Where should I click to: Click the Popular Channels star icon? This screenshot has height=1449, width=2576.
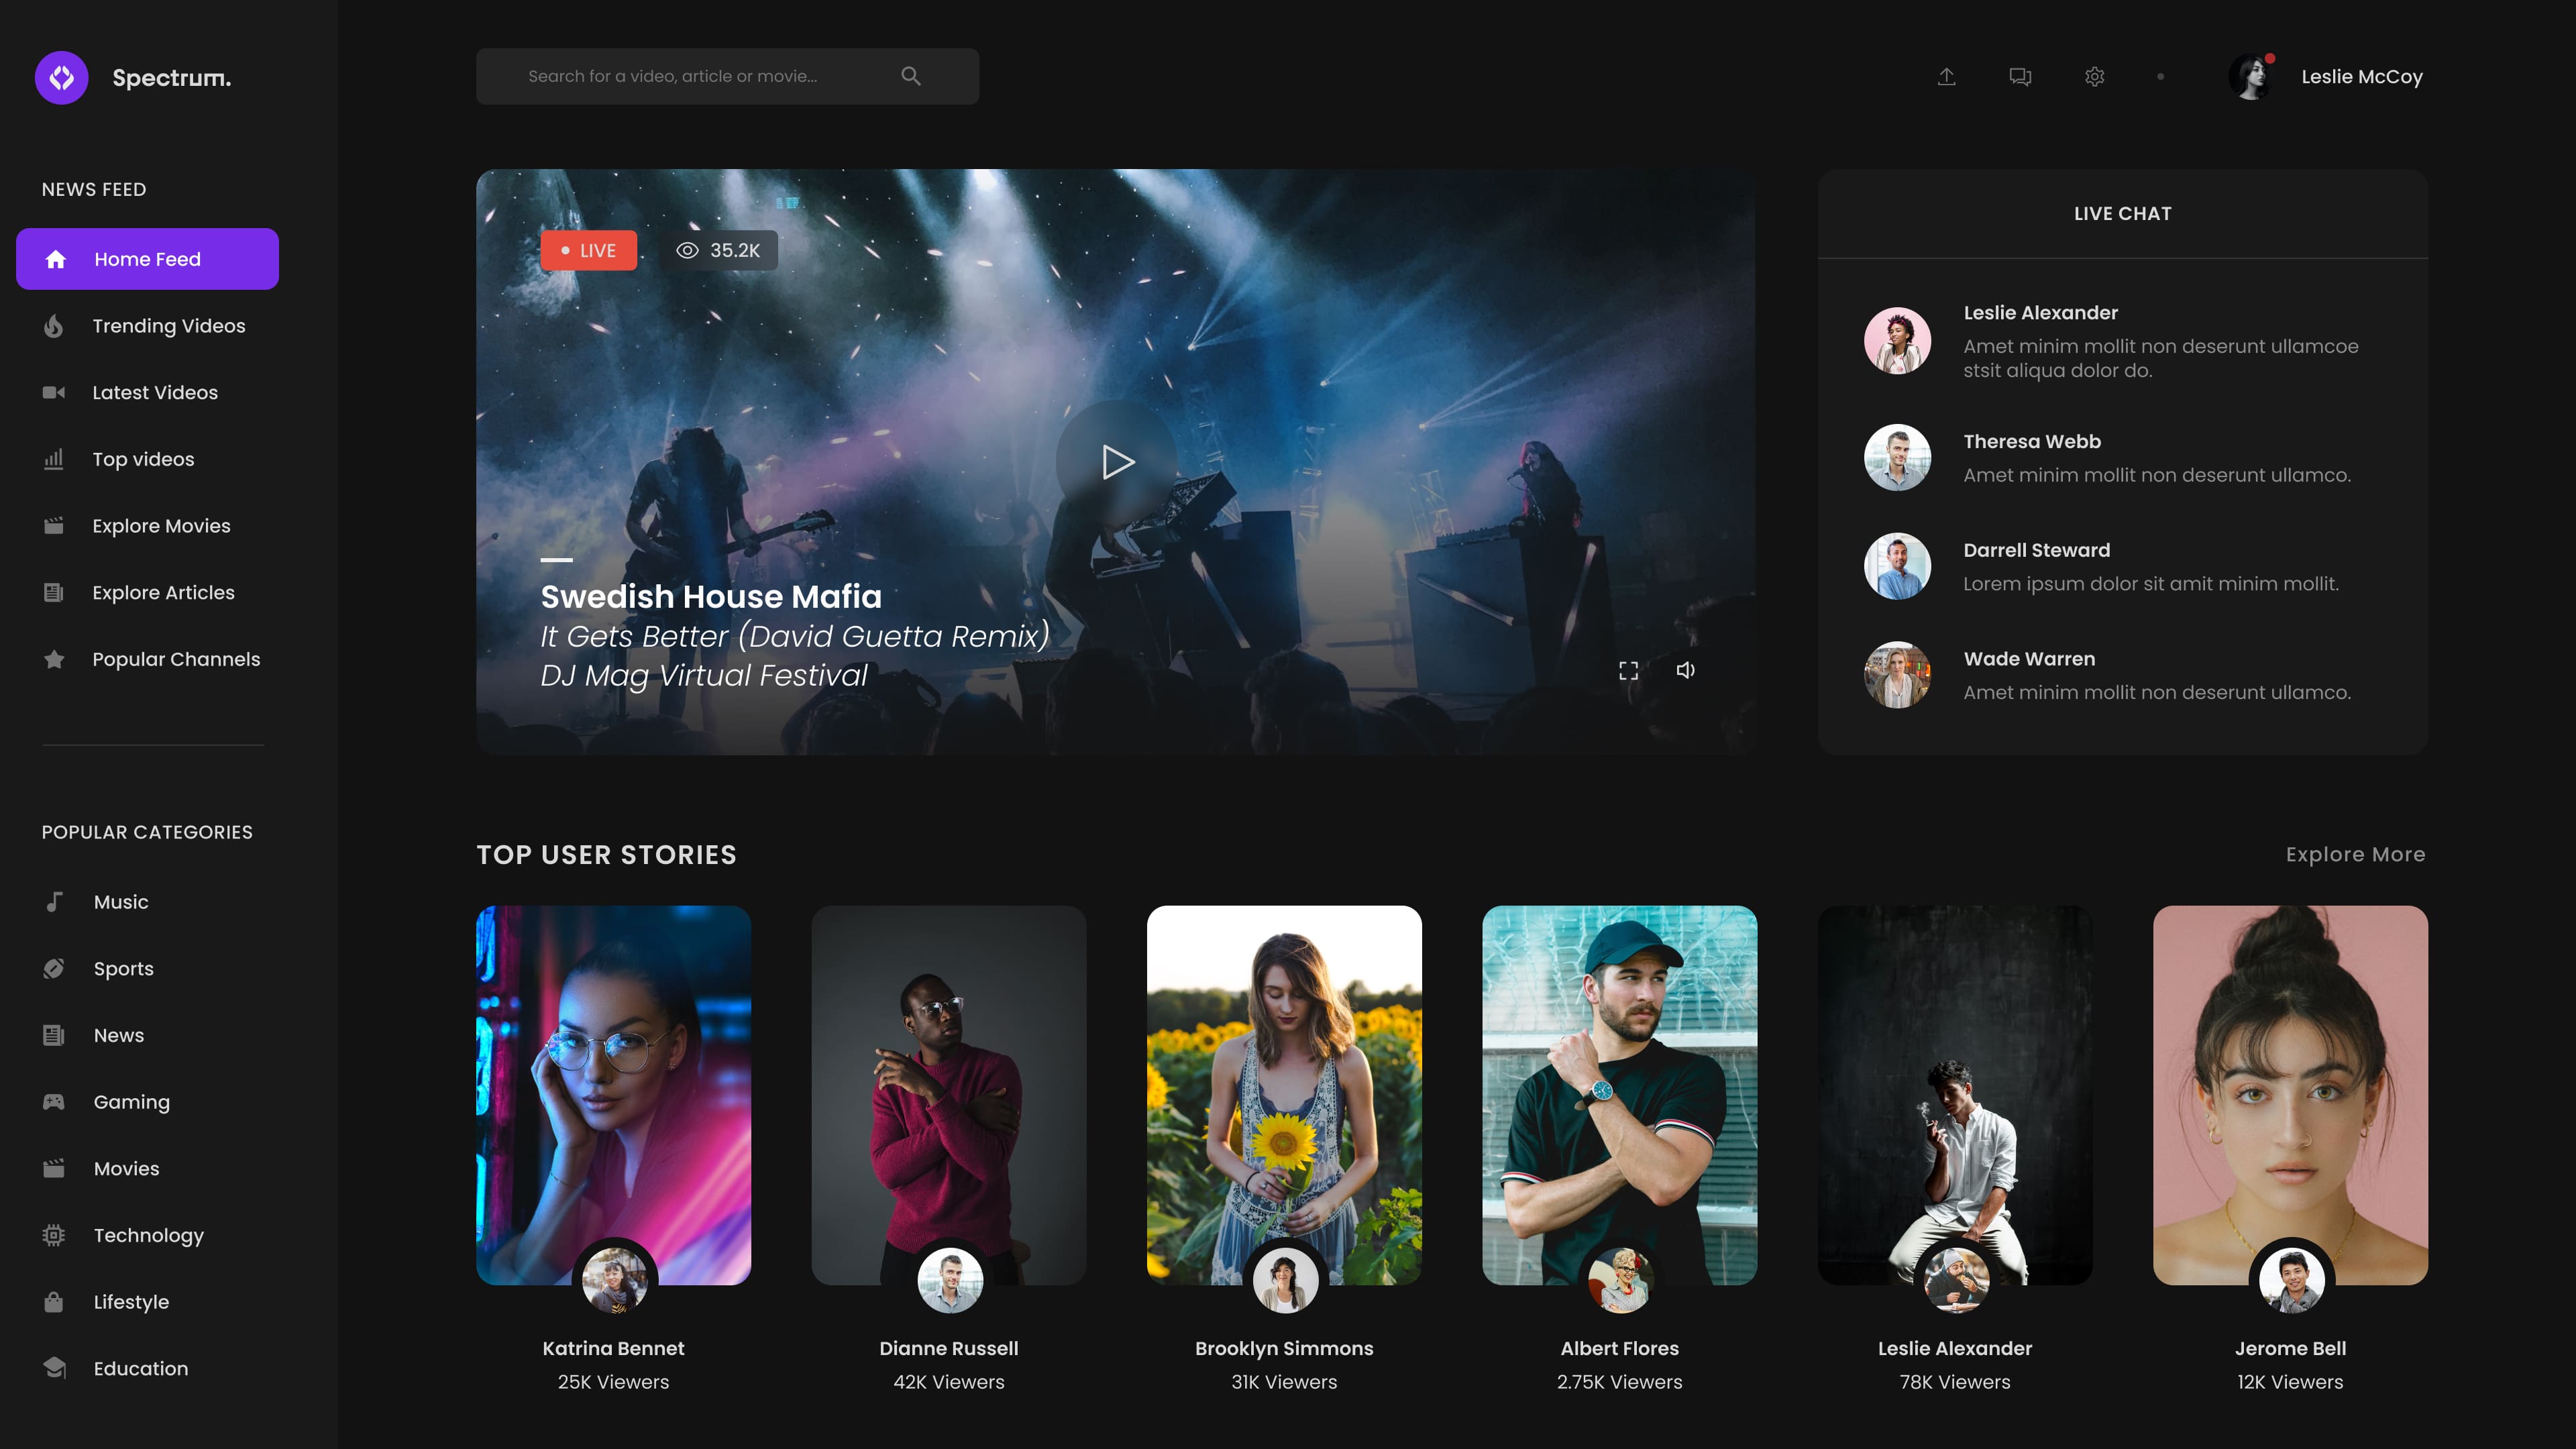(54, 659)
